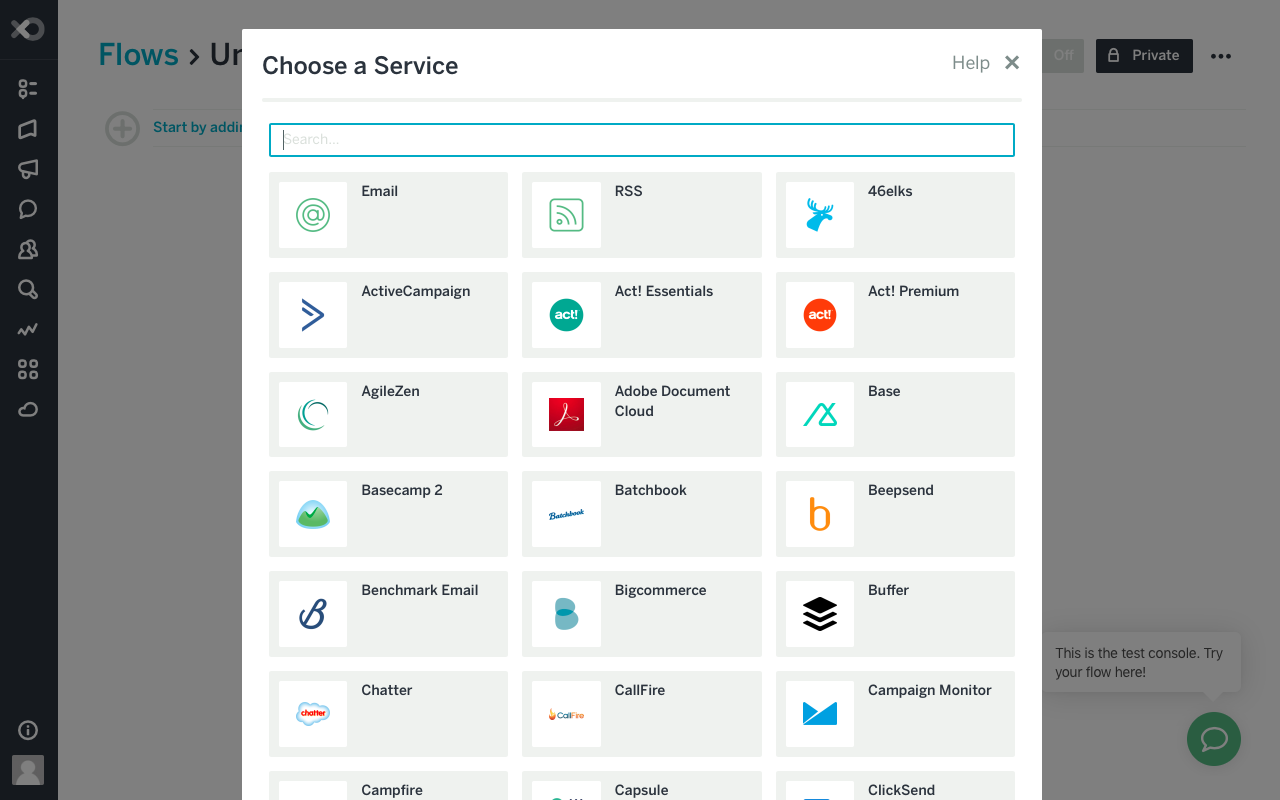Click the Buffer stacked layers icon

(x=820, y=614)
